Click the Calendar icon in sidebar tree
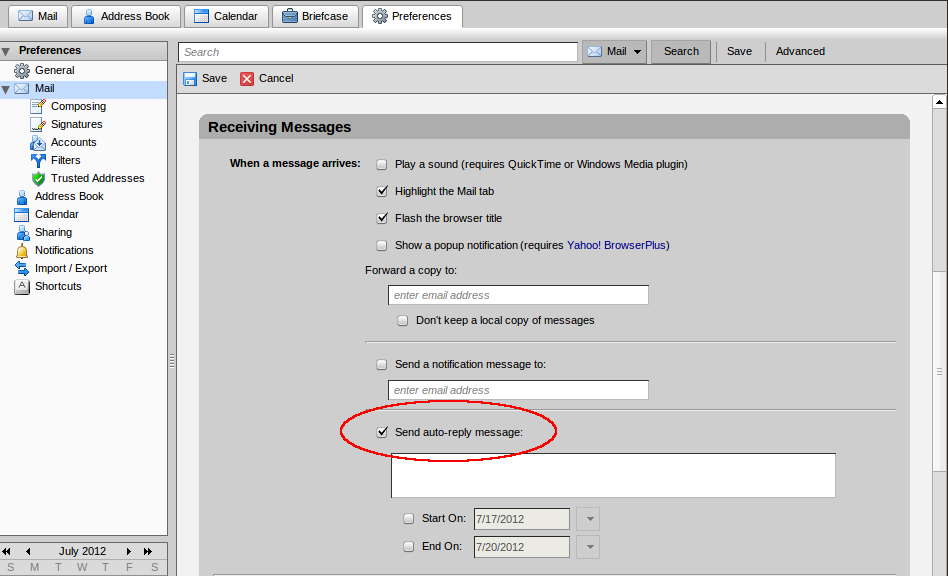Viewport: 948px width, 576px height. (22, 215)
